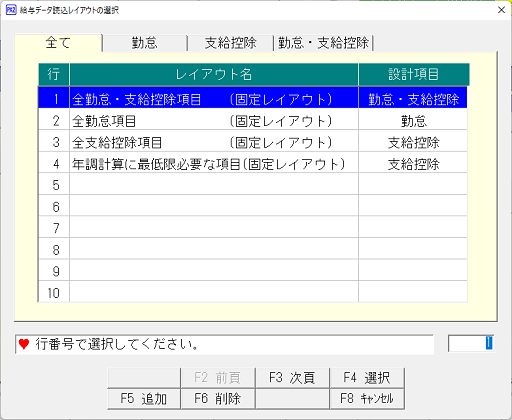Screen dimensions: 512x420
Task: Open the 勤怠 tab
Action: coord(145,43)
